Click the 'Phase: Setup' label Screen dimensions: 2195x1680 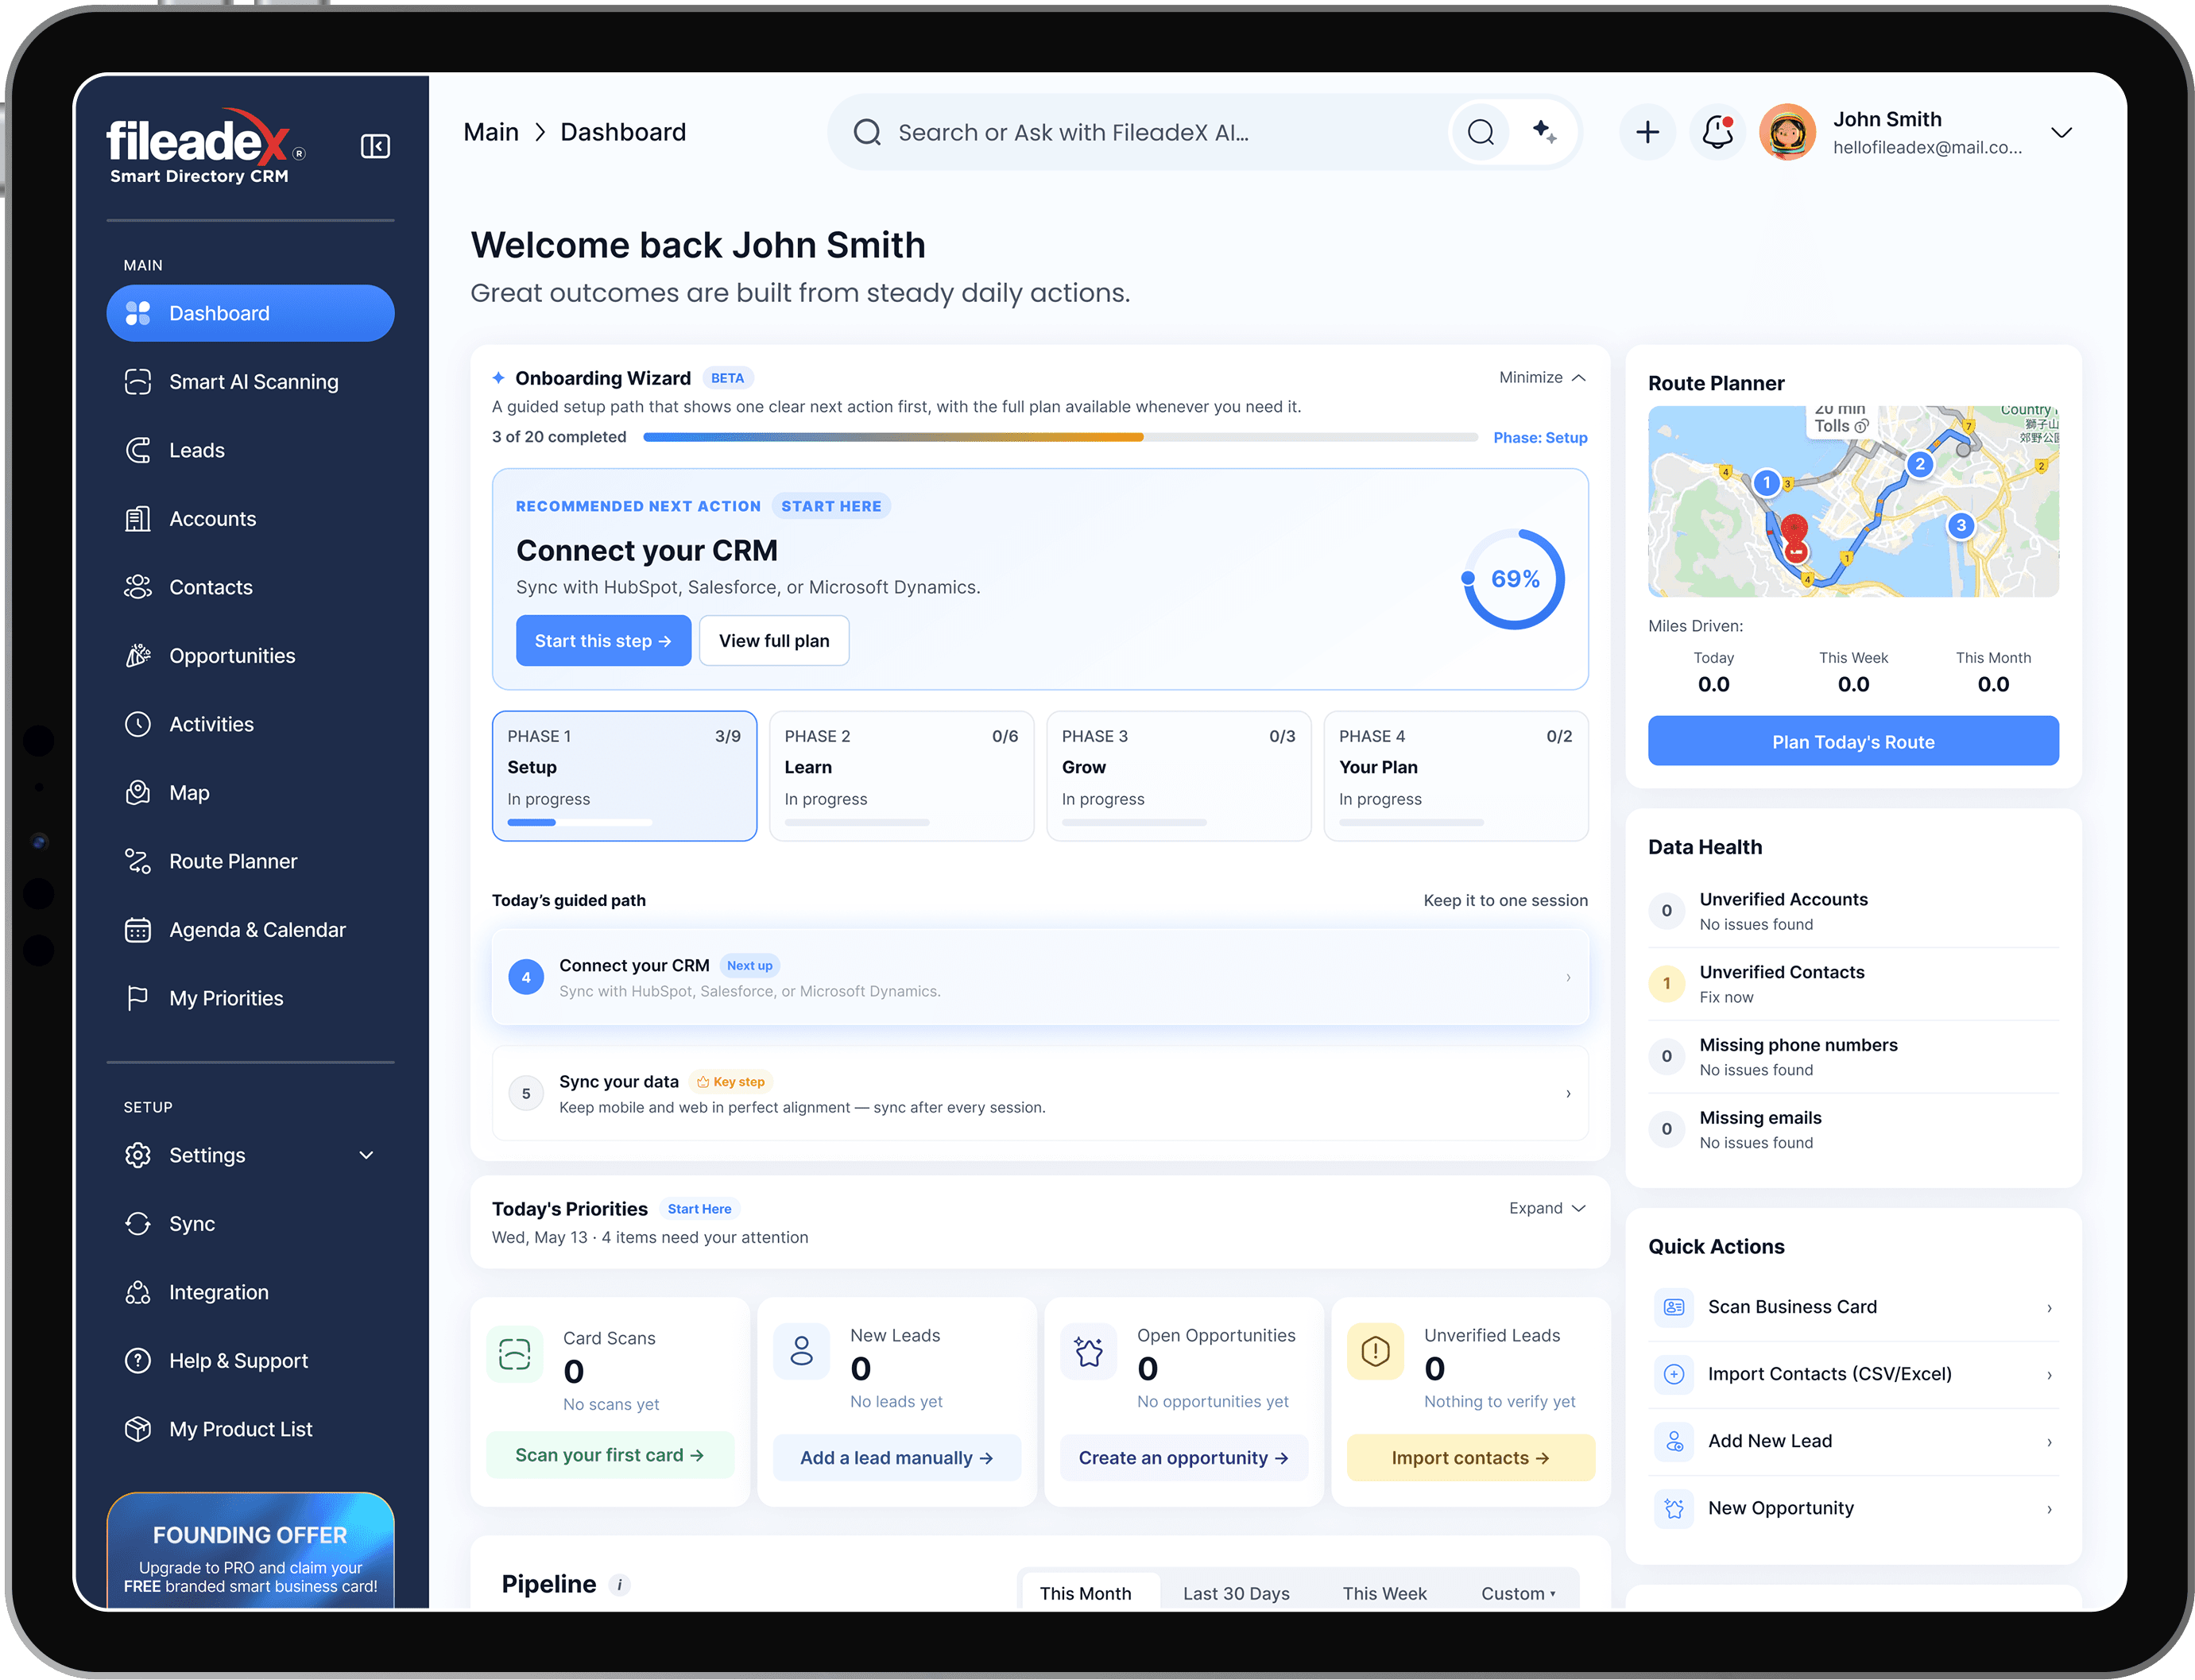[x=1540, y=437]
